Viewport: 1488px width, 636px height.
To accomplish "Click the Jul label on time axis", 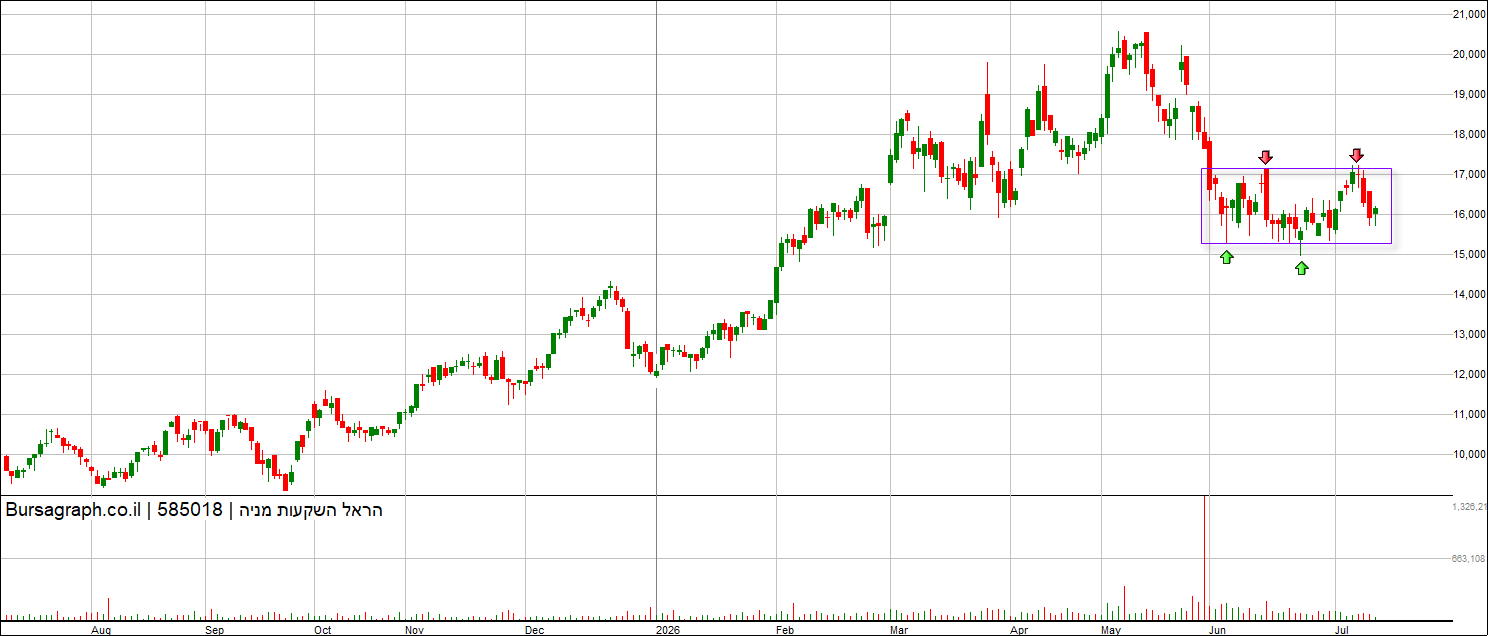I will (1342, 631).
